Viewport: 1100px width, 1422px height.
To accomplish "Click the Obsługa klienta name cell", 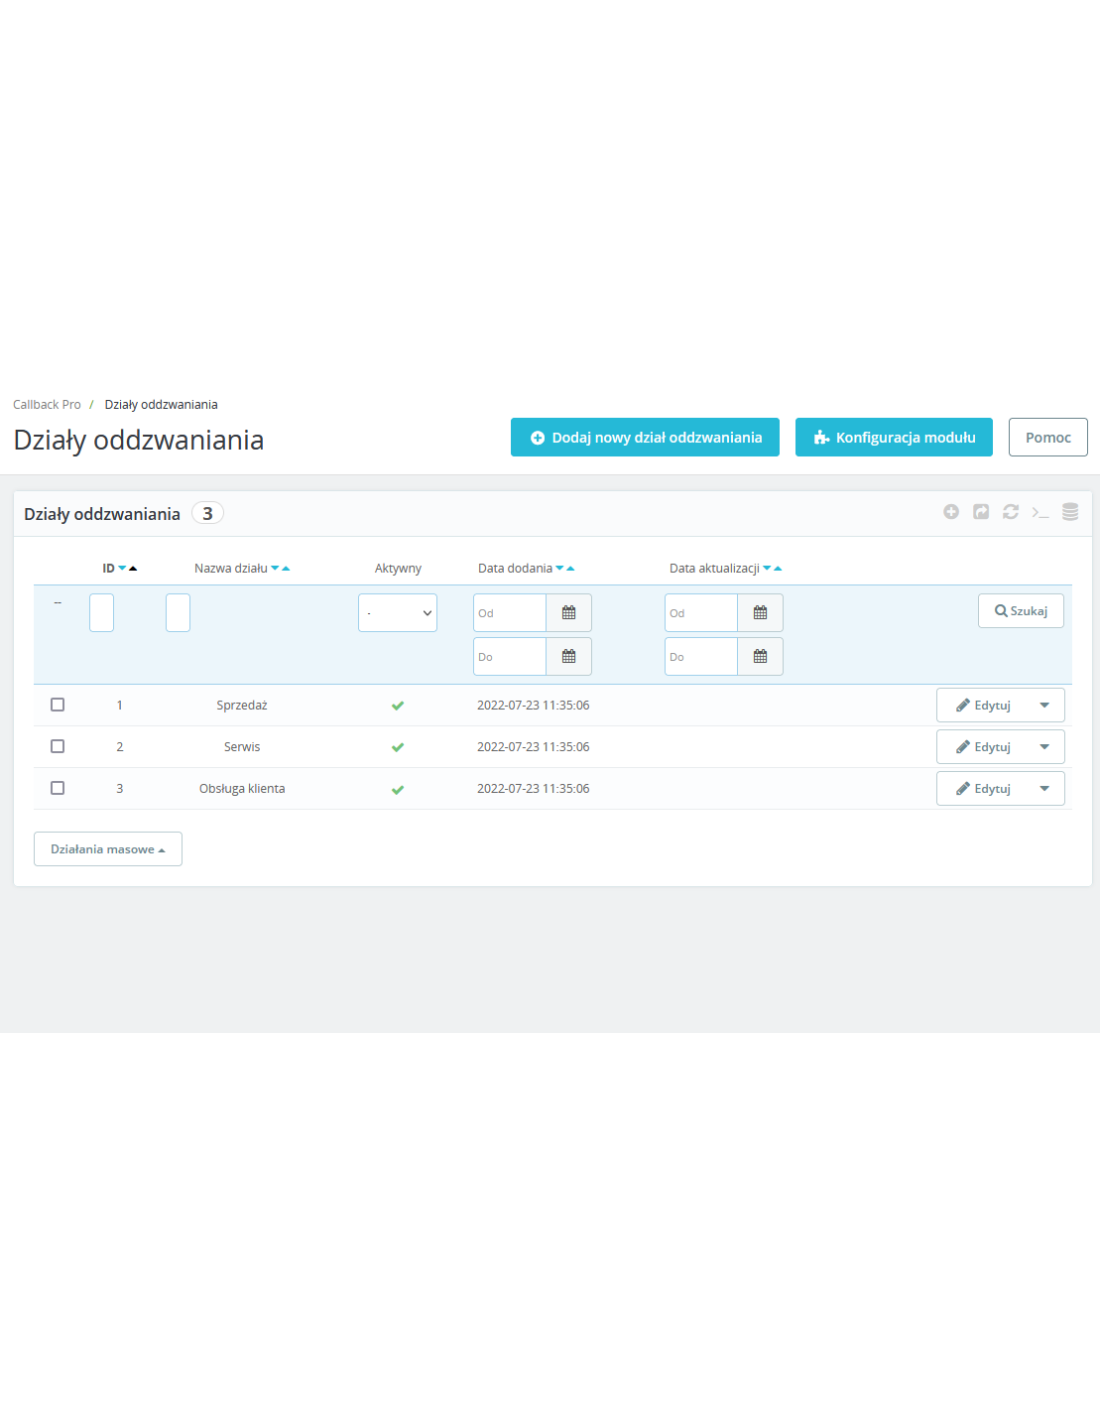I will coord(242,789).
